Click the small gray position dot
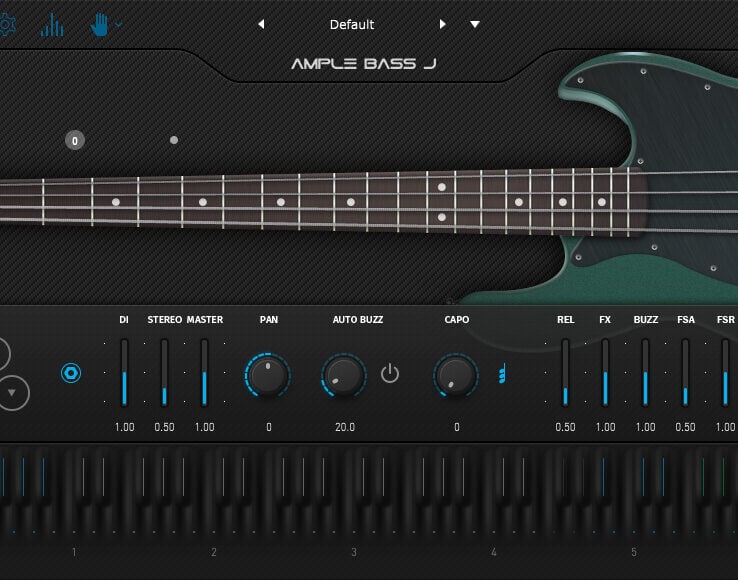Screen dimensions: 738x580 tap(174, 140)
